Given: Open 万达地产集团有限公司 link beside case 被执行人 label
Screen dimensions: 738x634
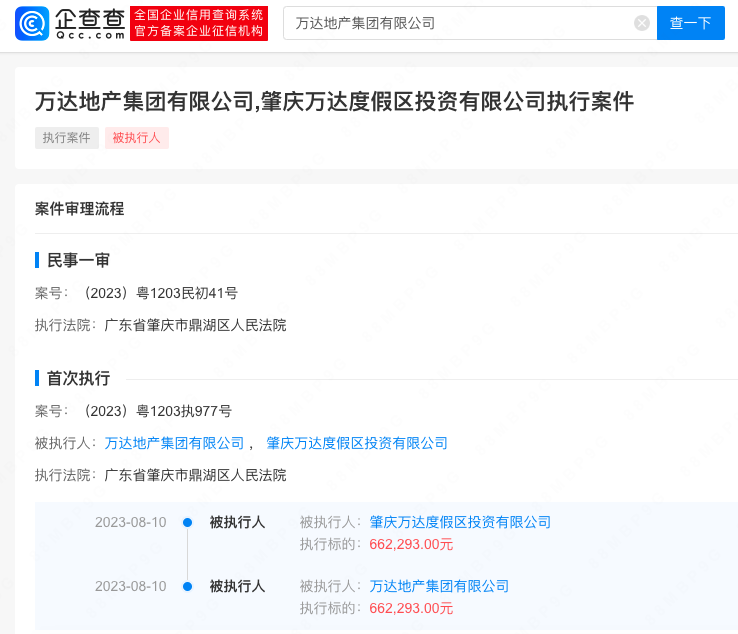Looking at the screenshot, I should tap(174, 443).
